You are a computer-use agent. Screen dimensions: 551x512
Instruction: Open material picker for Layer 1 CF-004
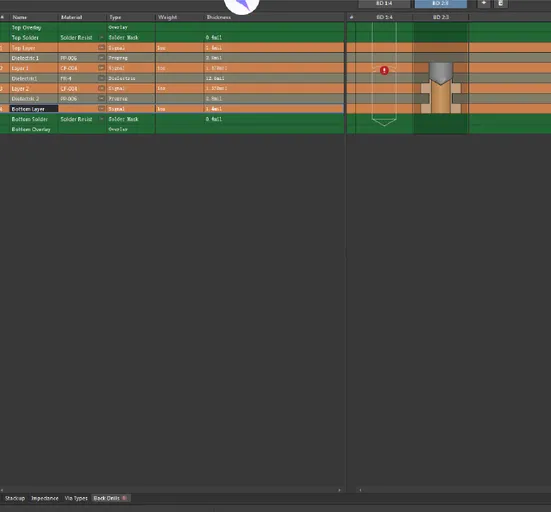tap(101, 68)
